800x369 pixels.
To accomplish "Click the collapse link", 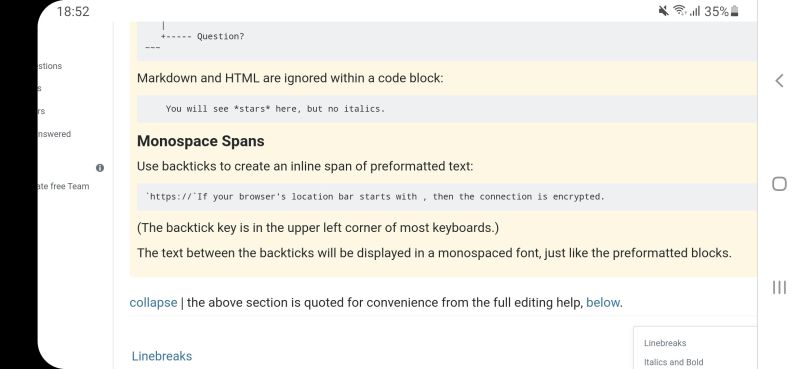I will click(x=153, y=302).
